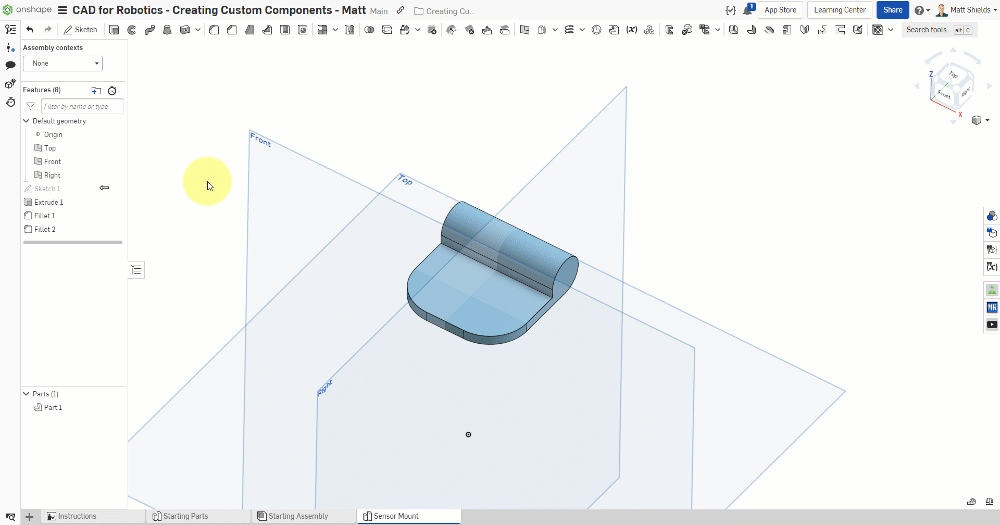The width and height of the screenshot is (1000, 525).
Task: Open the Assembly contexts None dropdown
Action: 63,63
